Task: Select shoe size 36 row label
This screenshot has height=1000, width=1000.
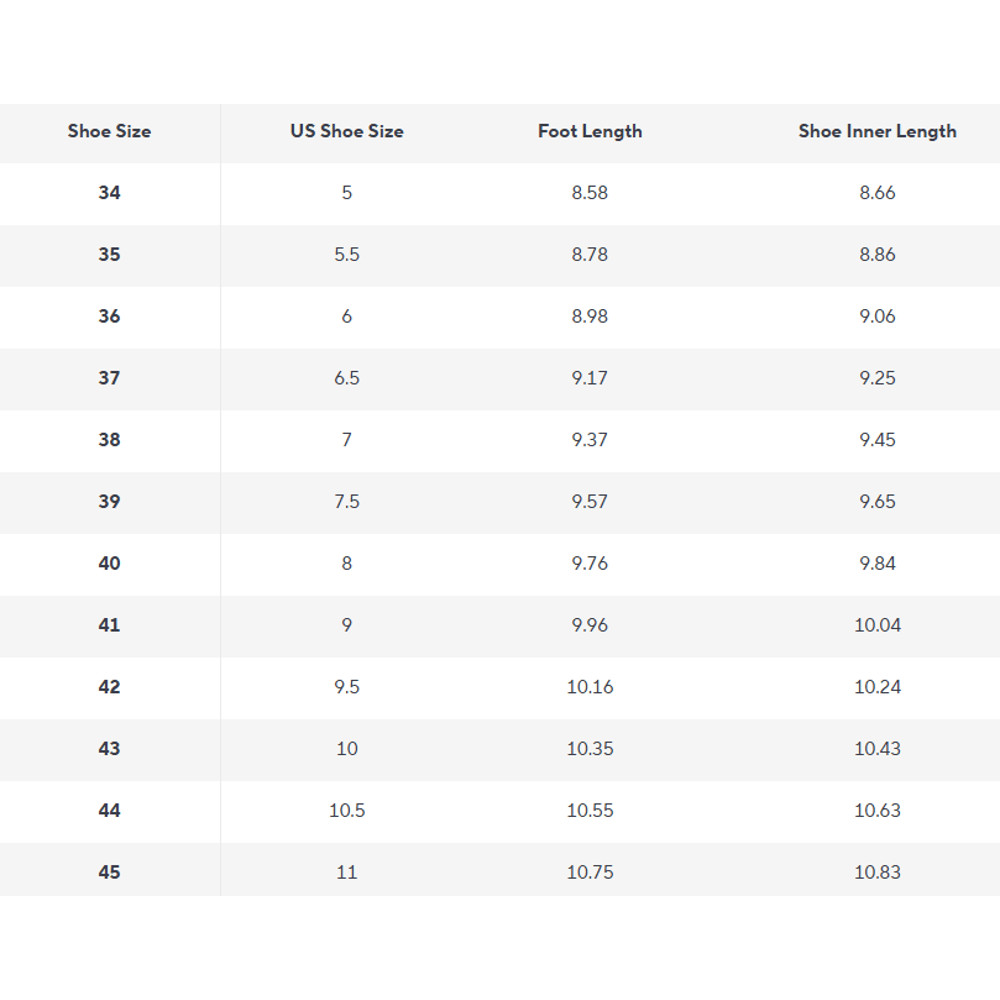Action: [109, 316]
